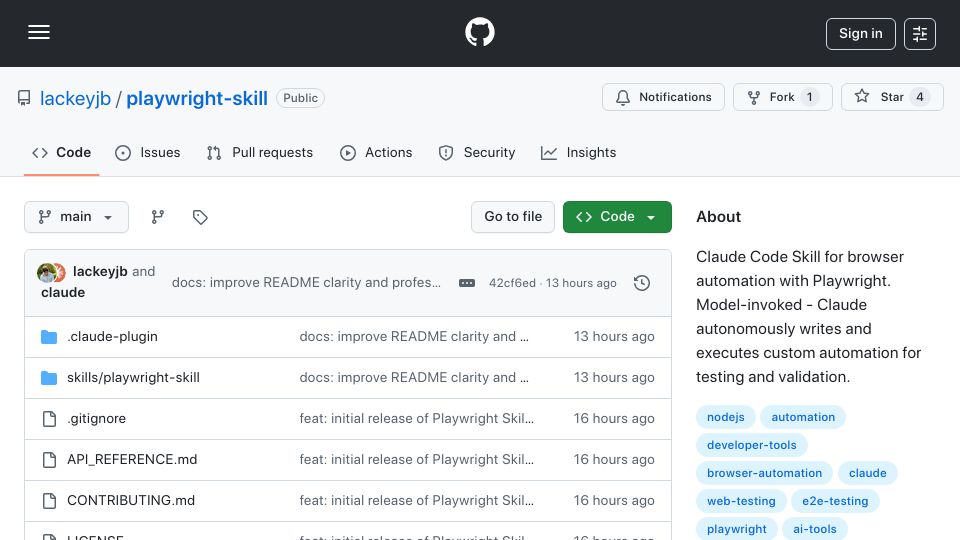This screenshot has height=540, width=960.
Task: Click file icon beside API_REFERENCE.md
Action: (49, 460)
